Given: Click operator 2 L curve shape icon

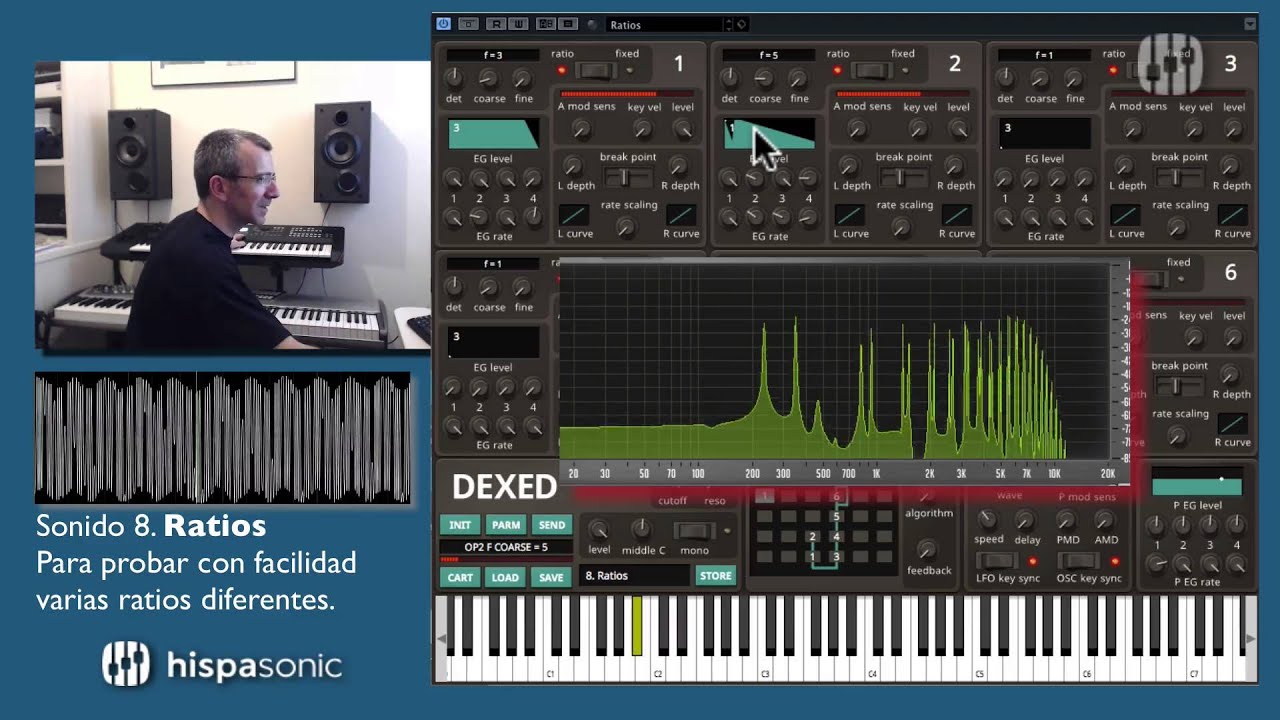Looking at the screenshot, I should (x=849, y=215).
